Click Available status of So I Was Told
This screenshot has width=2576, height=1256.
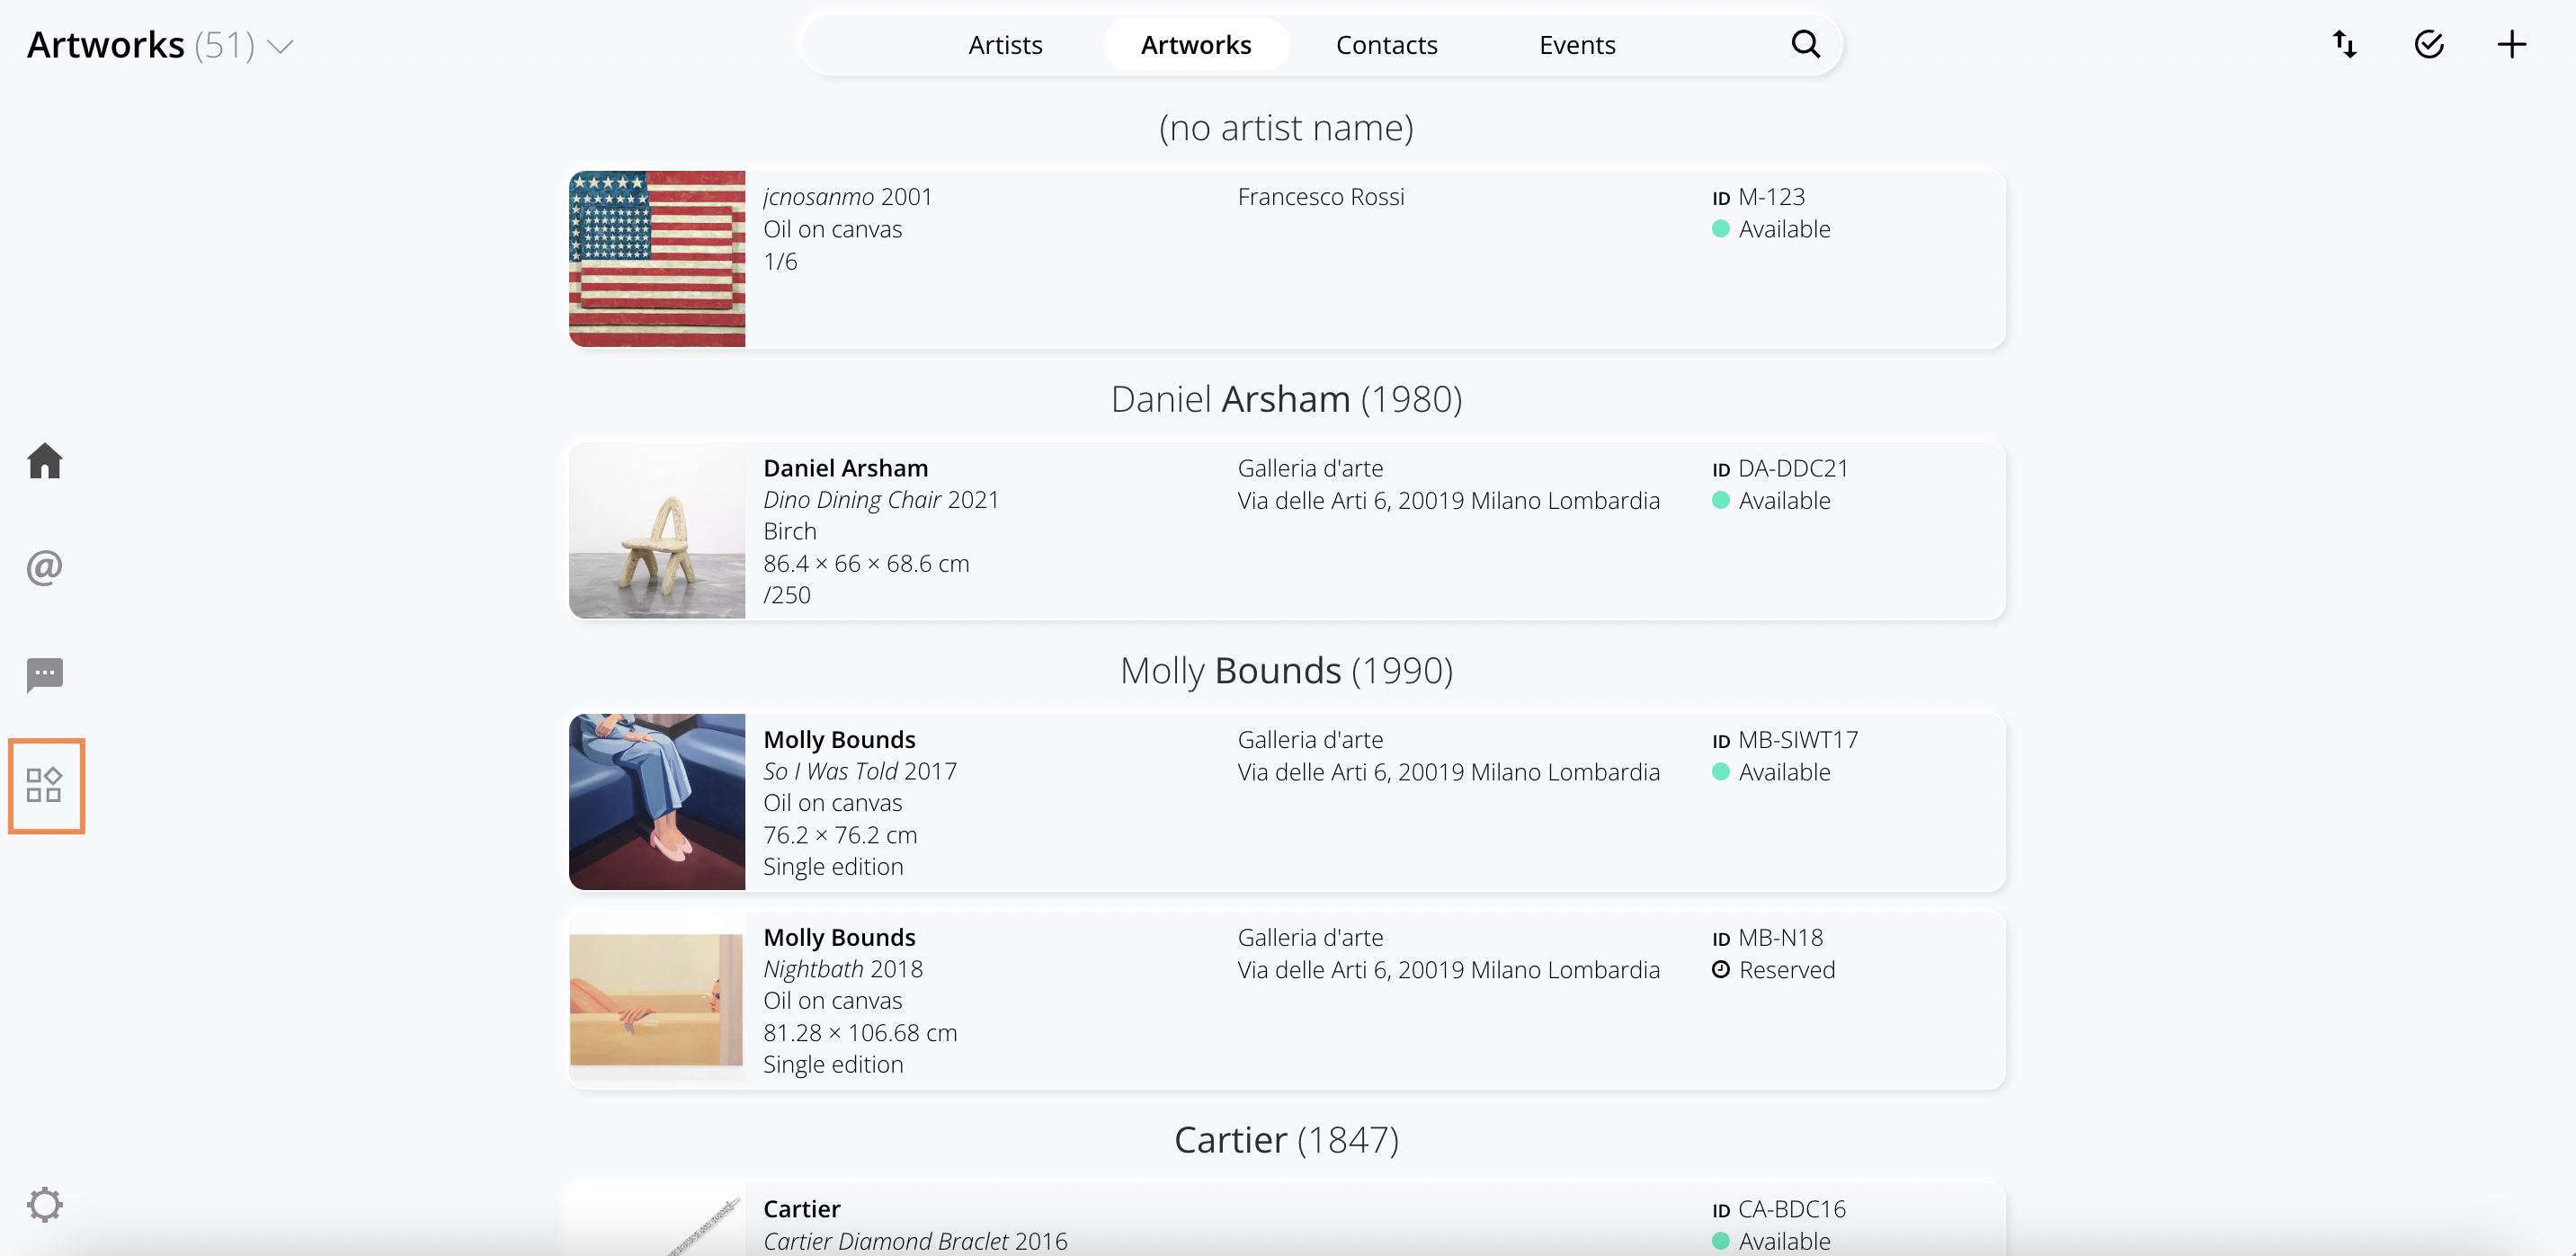pos(1772,772)
